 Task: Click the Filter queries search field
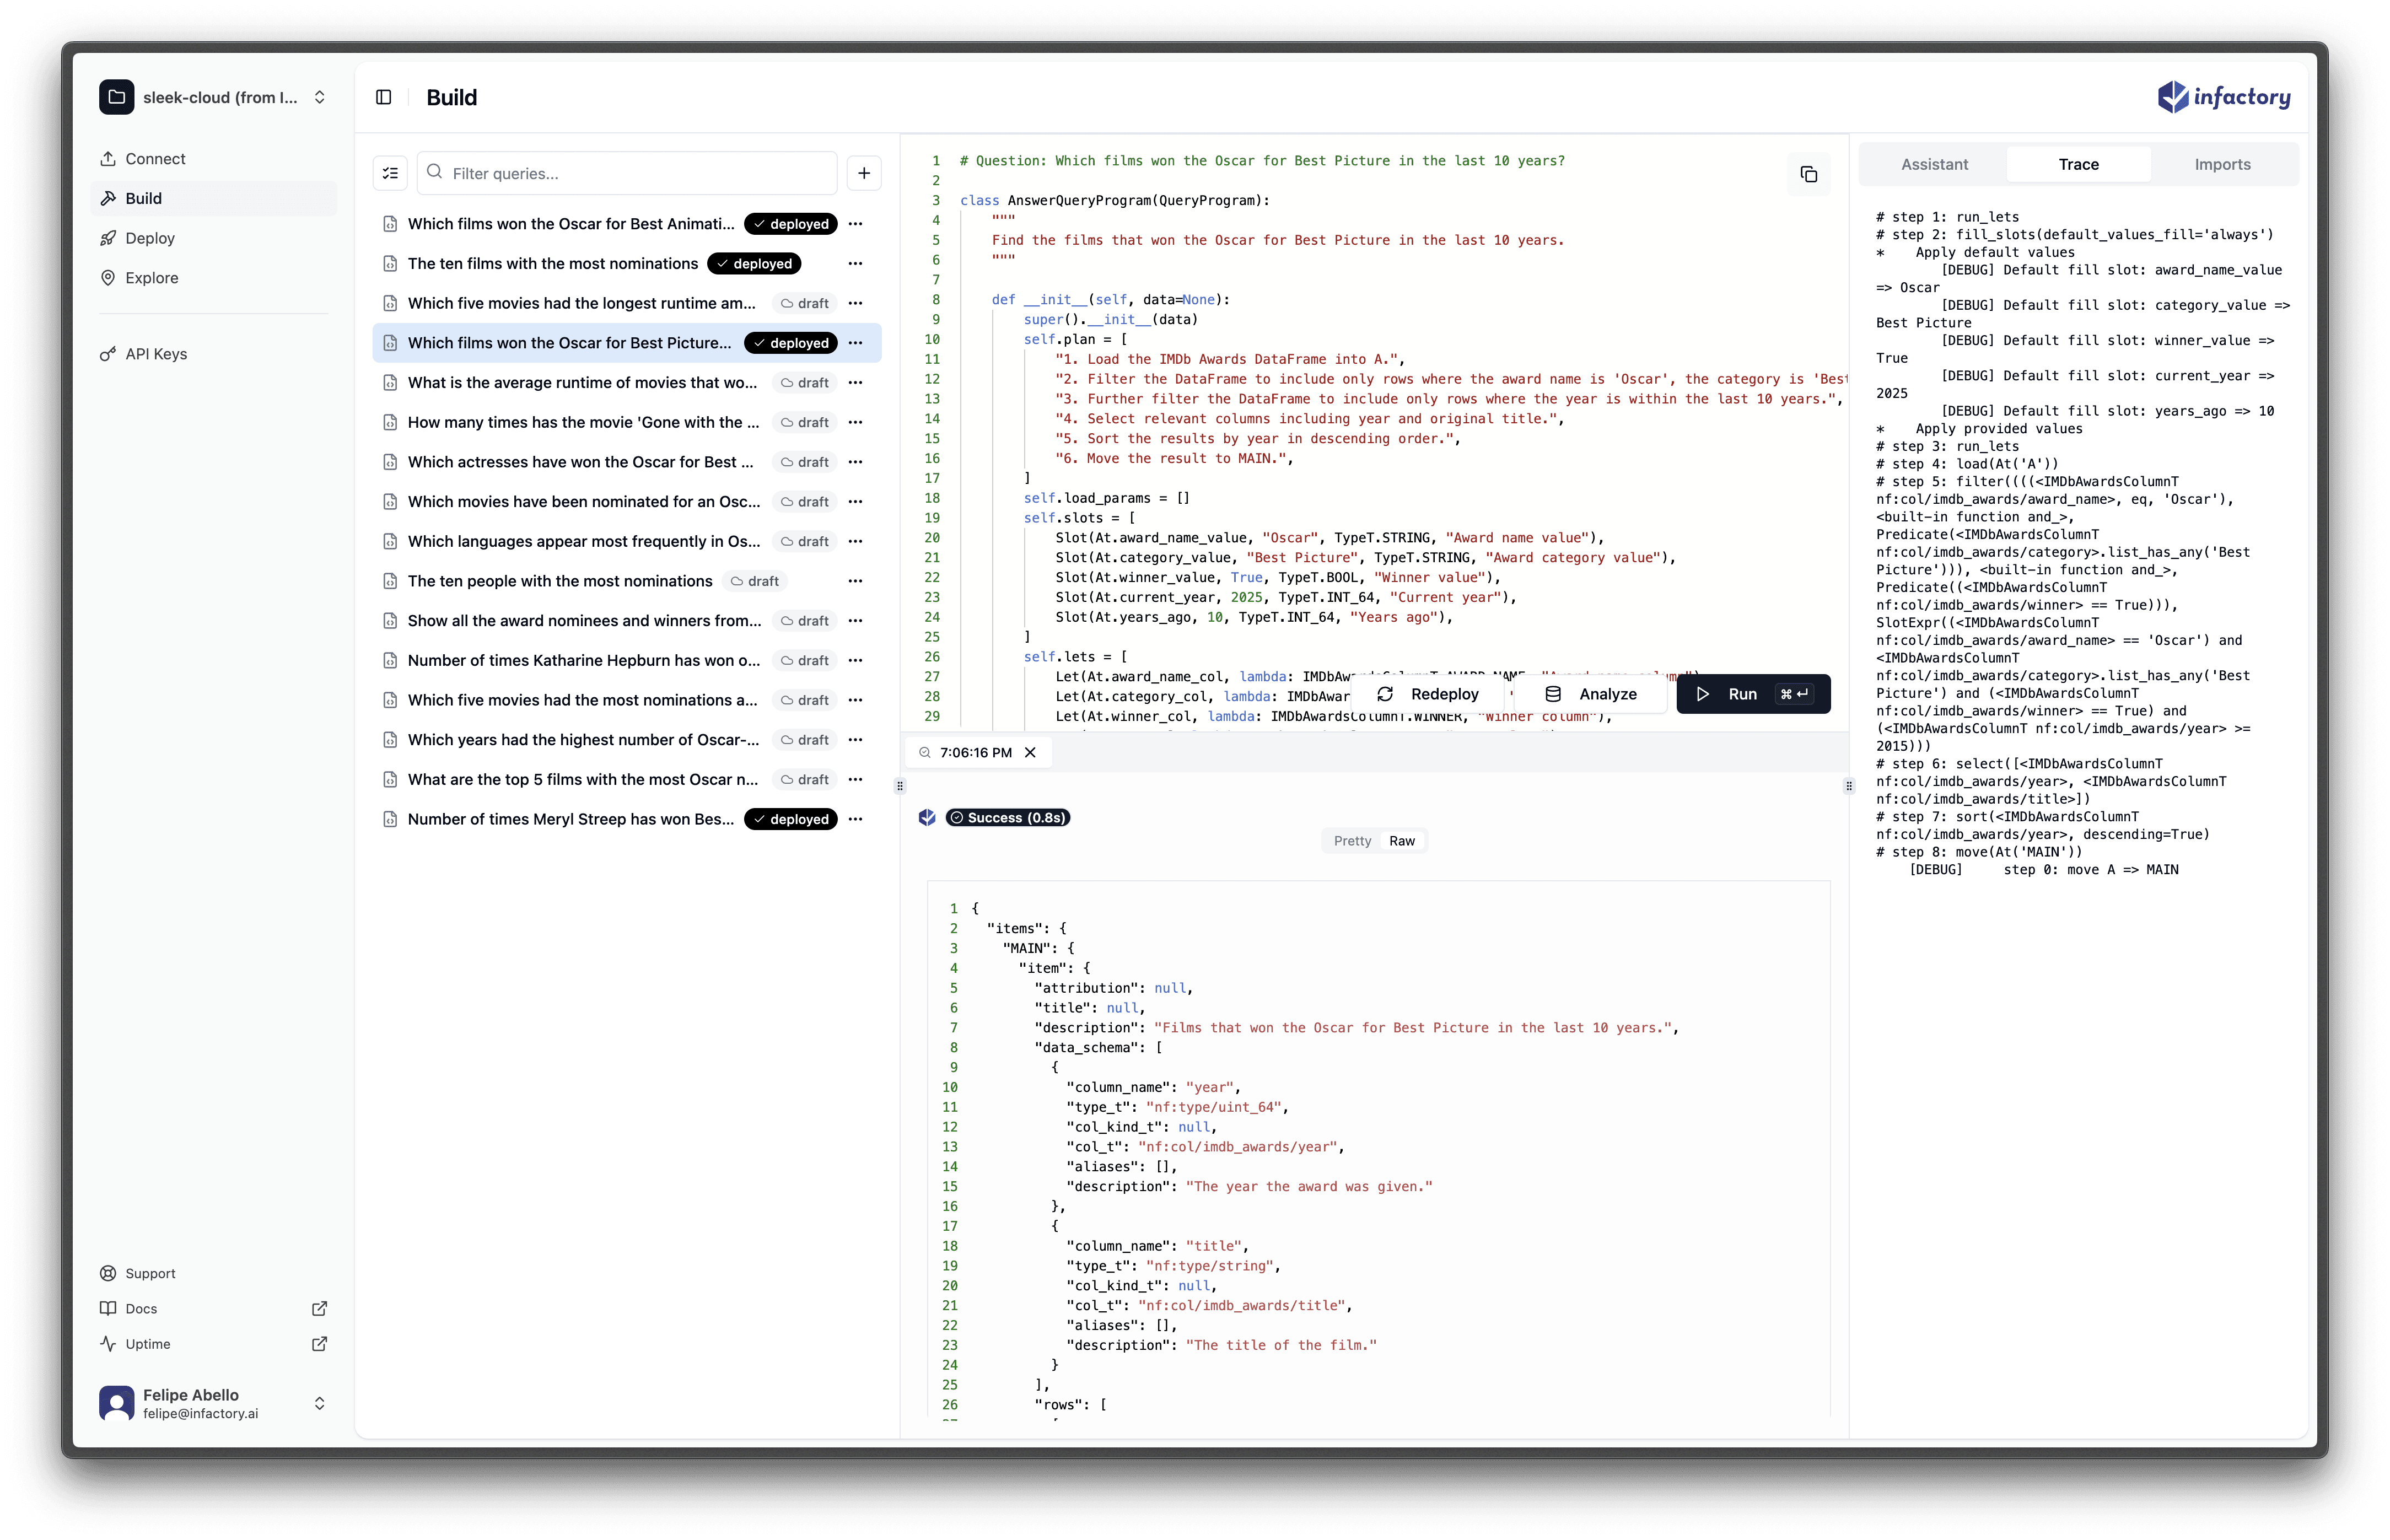pos(627,173)
